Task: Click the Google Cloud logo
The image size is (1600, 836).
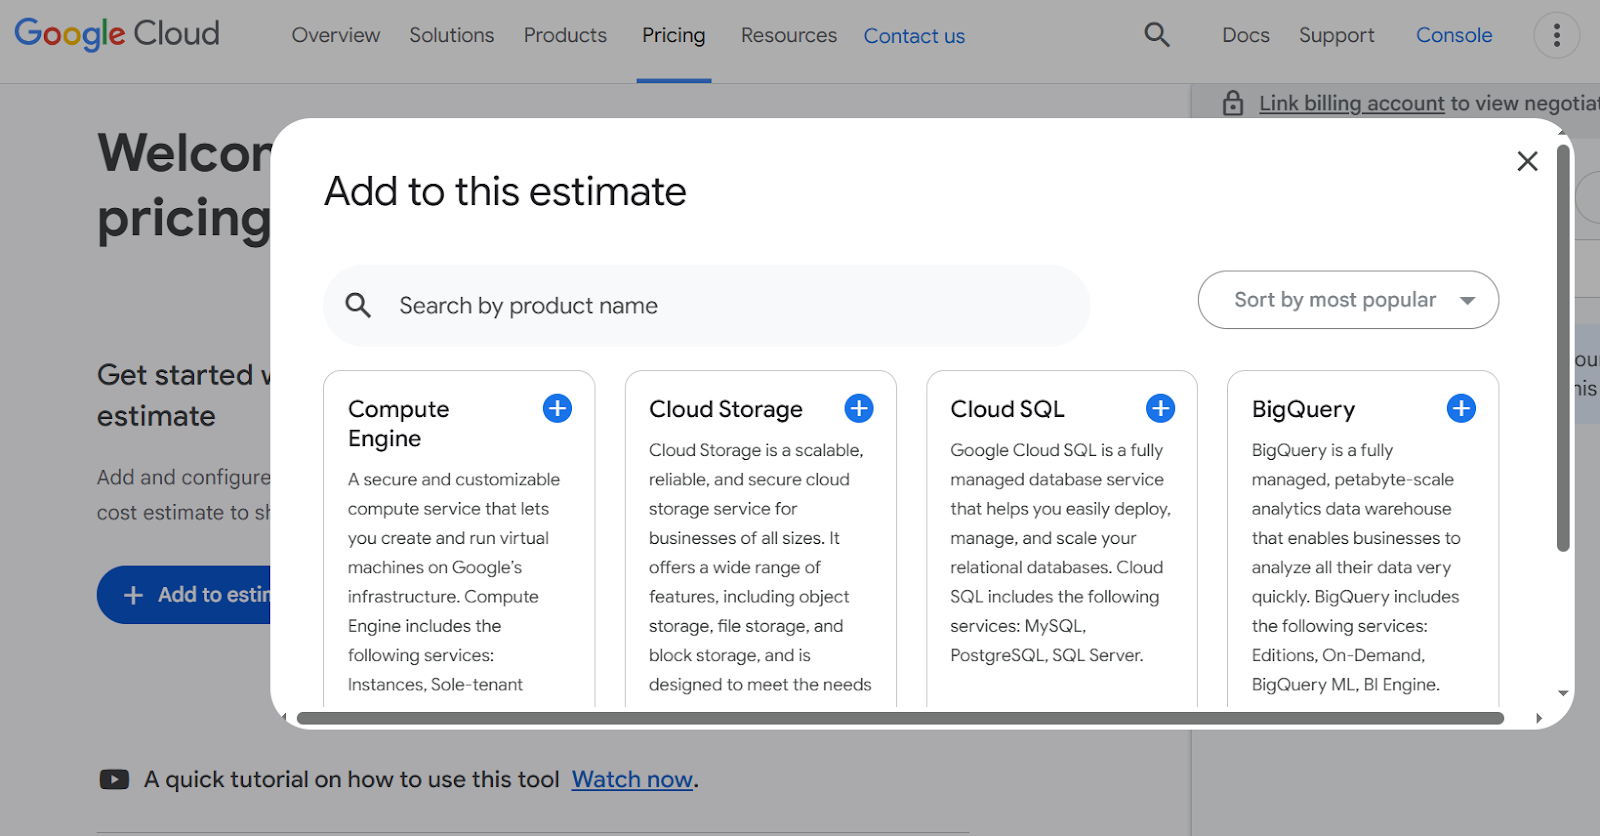Action: coord(117,34)
